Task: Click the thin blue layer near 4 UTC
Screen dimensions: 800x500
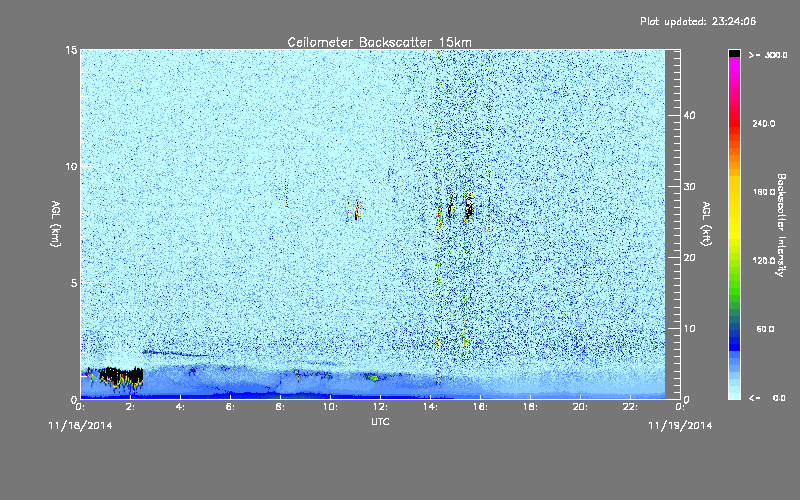Action: pyautogui.click(x=174, y=353)
